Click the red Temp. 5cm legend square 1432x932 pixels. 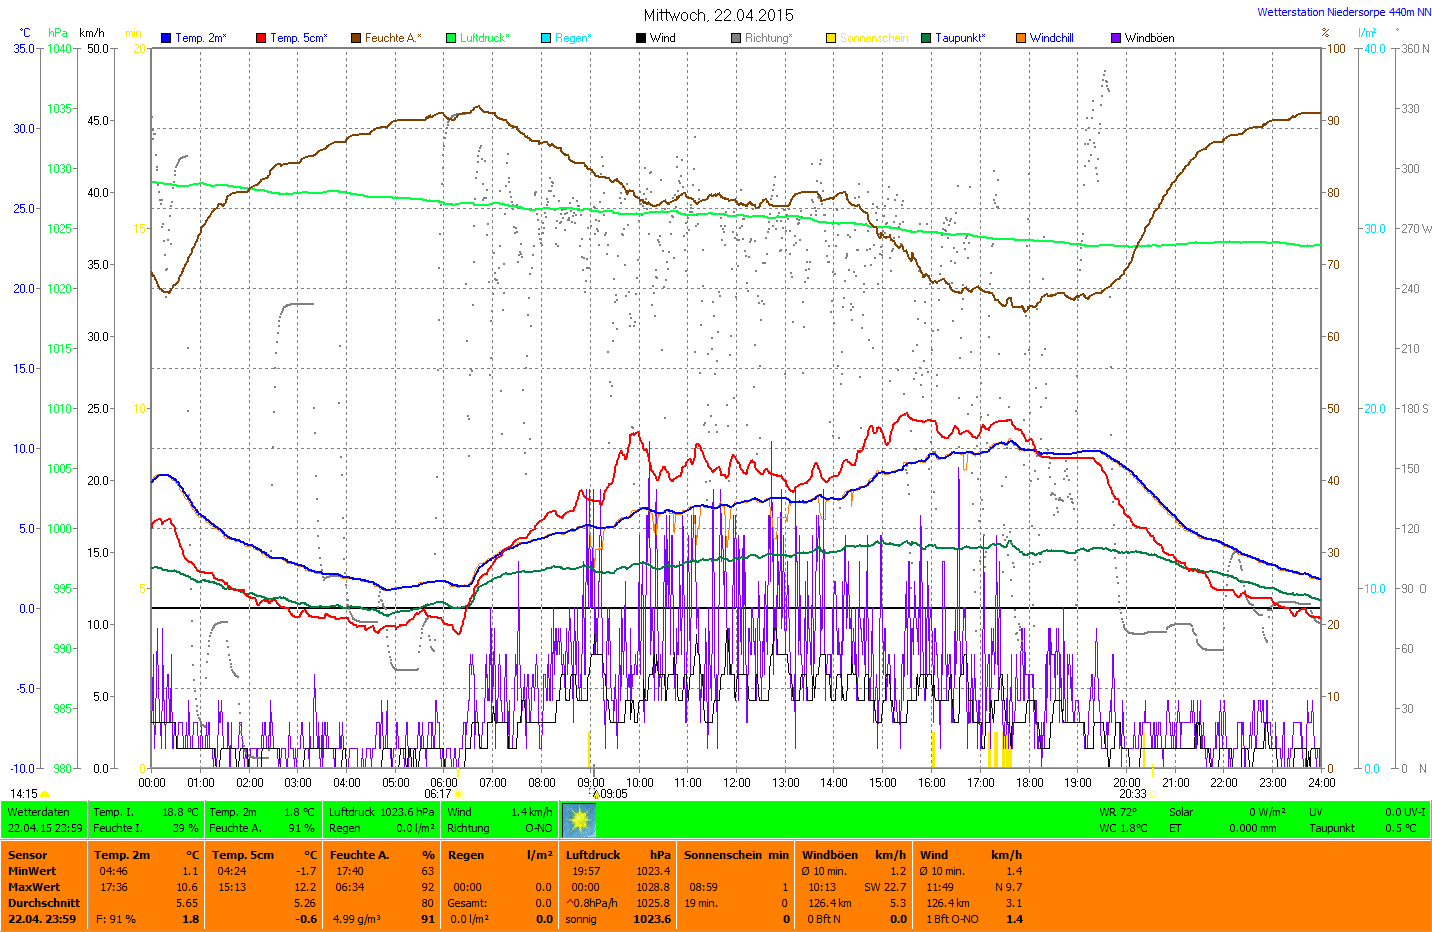pos(261,38)
